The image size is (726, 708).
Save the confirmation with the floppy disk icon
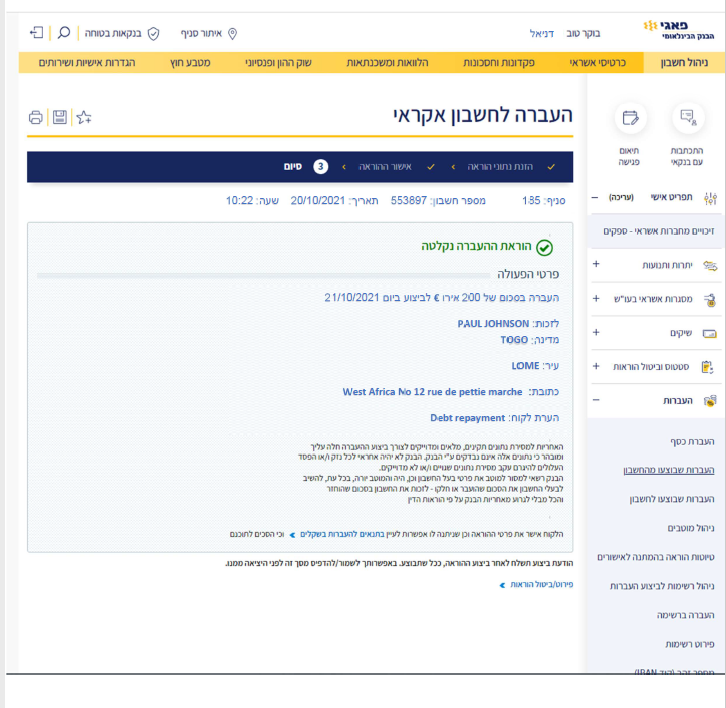[60, 117]
